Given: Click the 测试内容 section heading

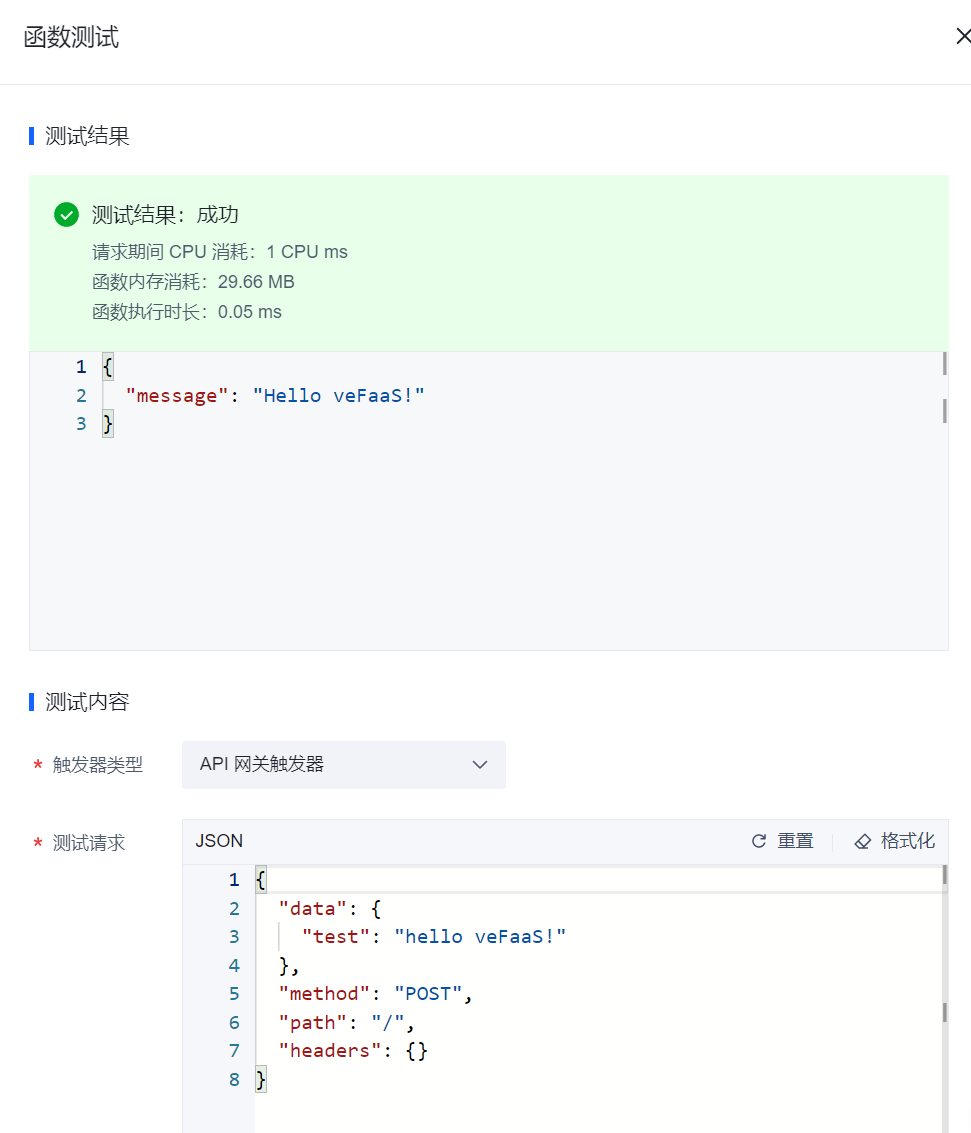Looking at the screenshot, I should point(87,702).
